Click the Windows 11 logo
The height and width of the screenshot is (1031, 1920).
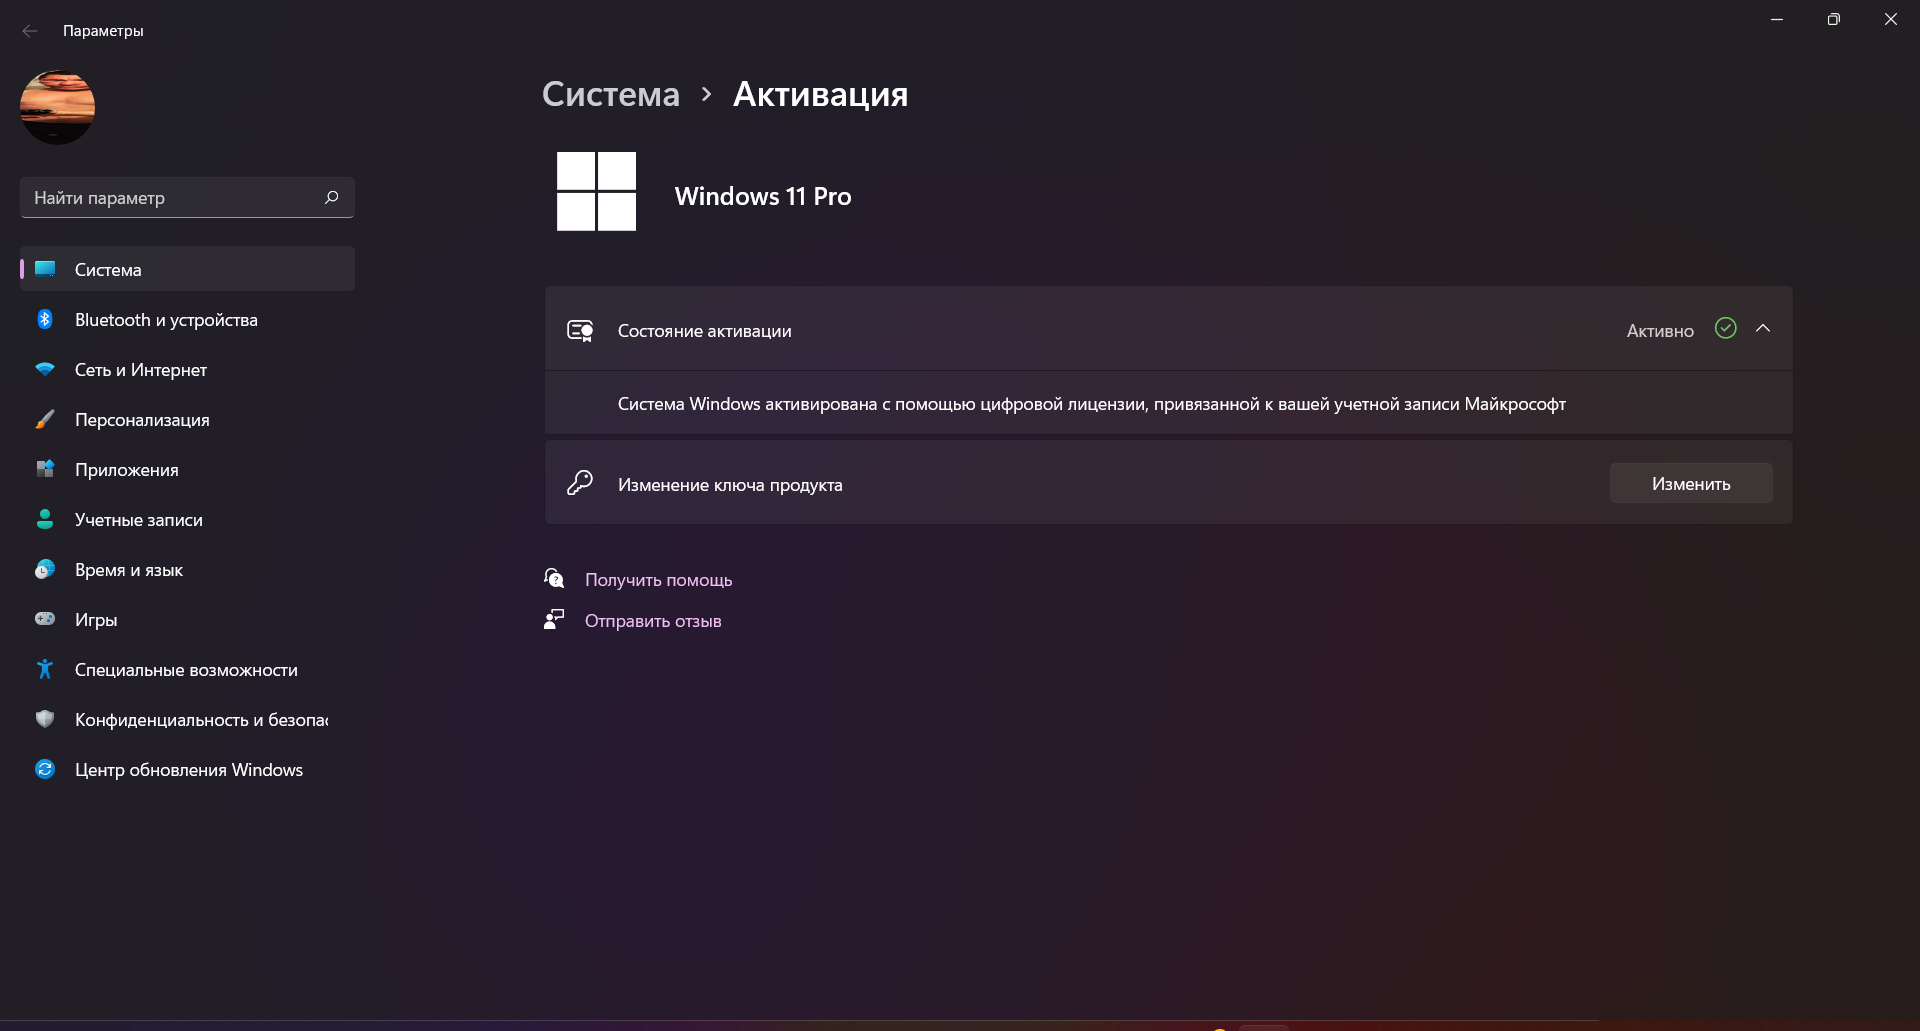pyautogui.click(x=596, y=191)
